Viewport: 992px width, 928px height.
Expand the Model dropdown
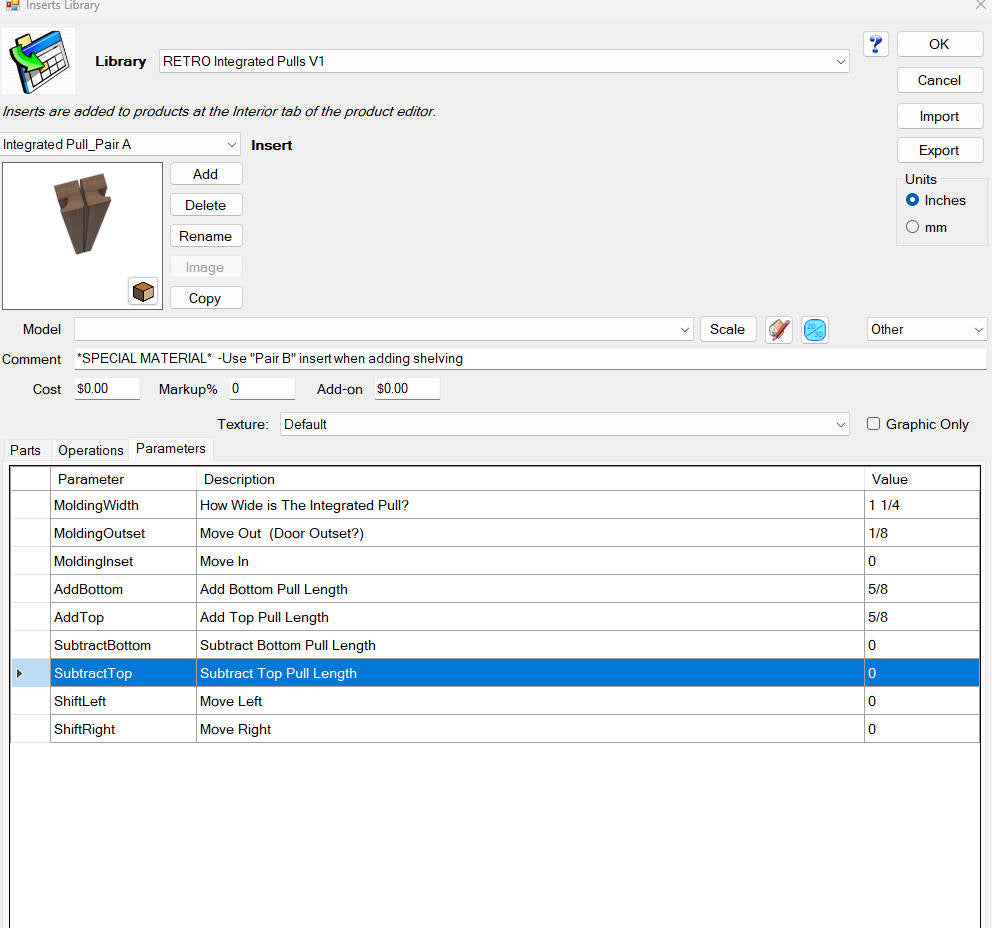tap(685, 330)
